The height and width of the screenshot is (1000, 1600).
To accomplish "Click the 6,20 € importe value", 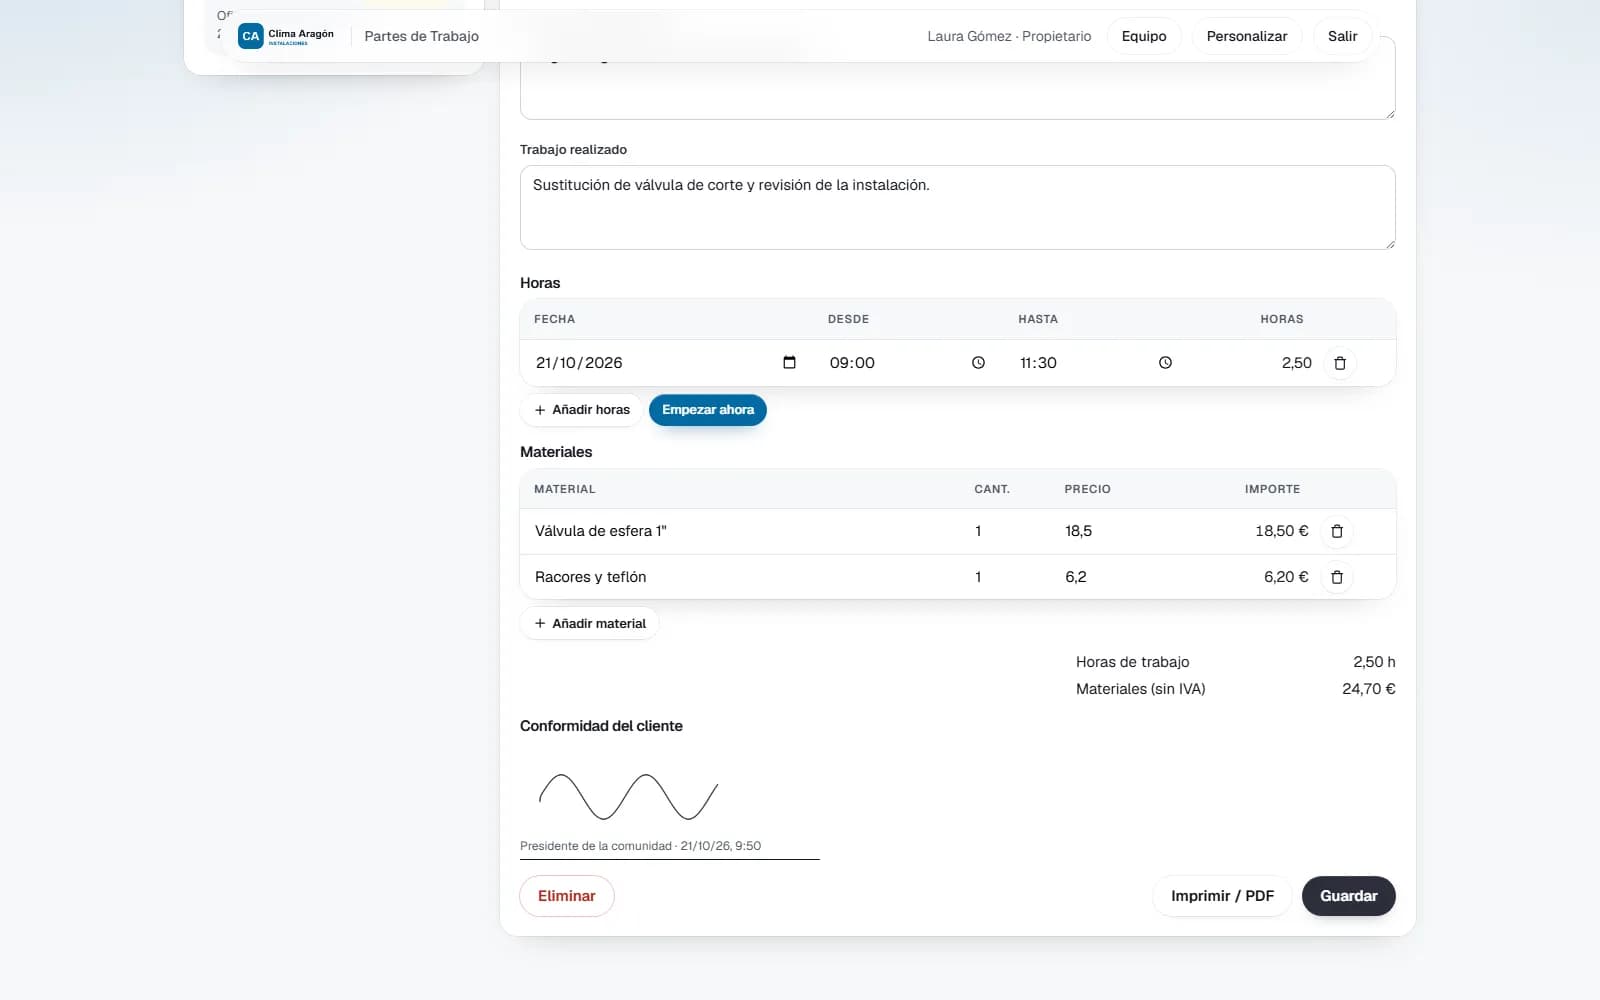I will click(1286, 577).
